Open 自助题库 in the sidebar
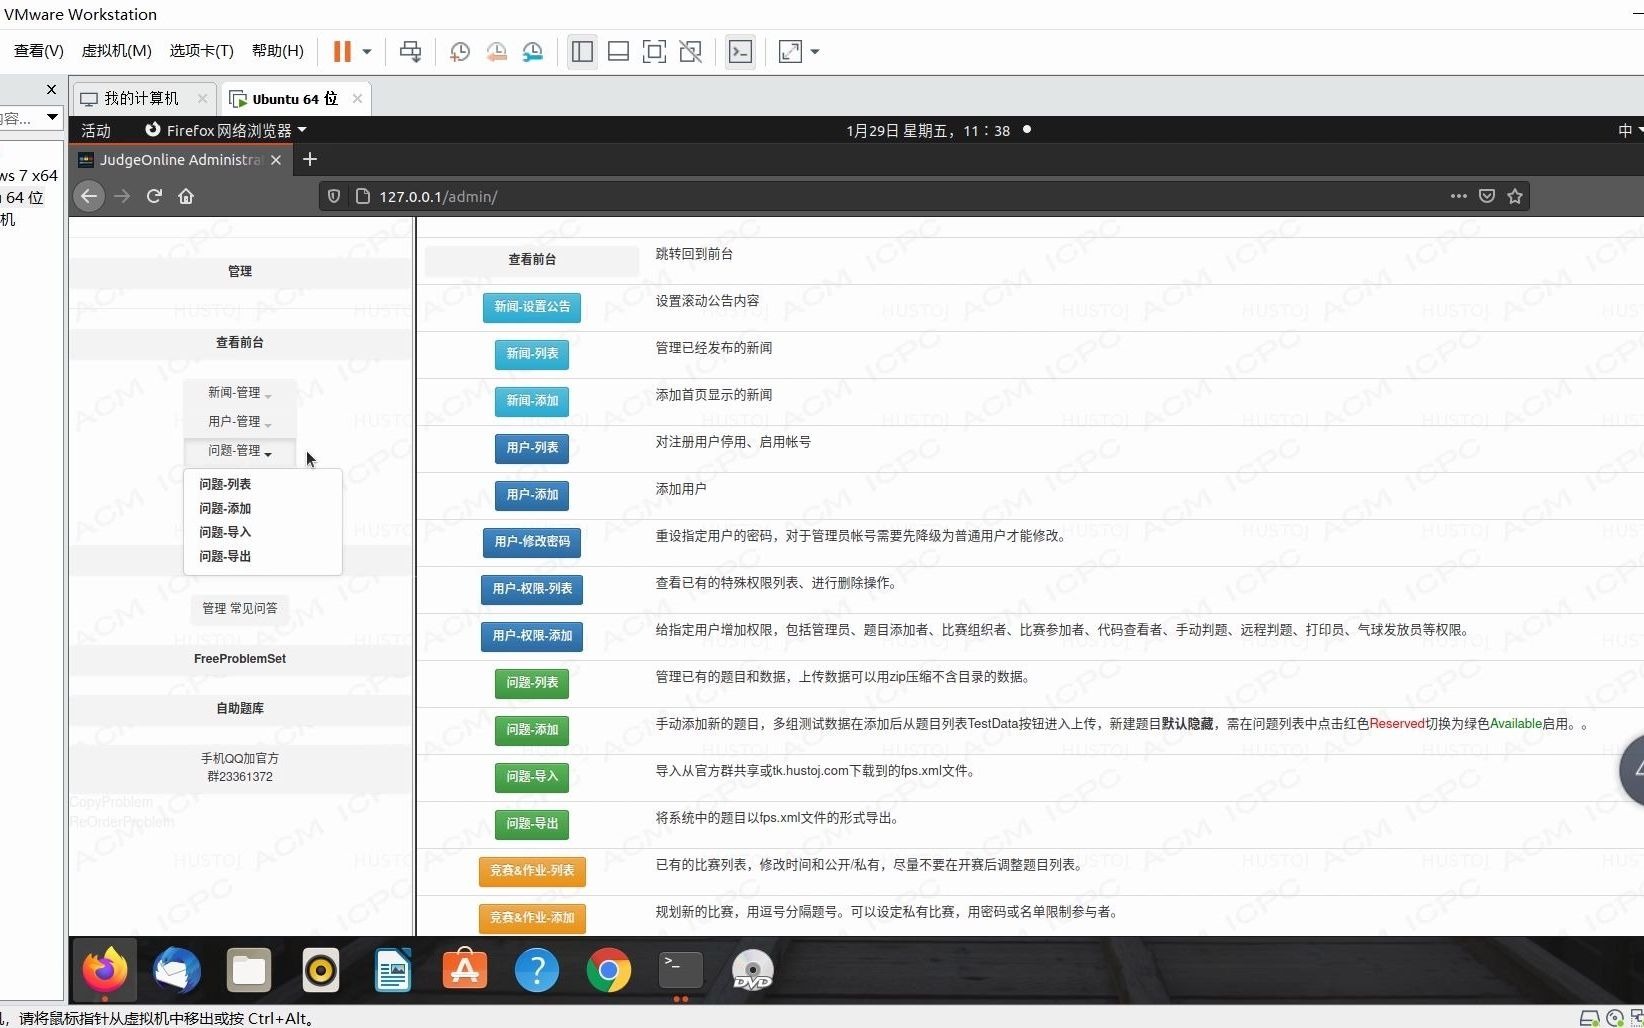This screenshot has height=1028, width=1644. tap(240, 708)
